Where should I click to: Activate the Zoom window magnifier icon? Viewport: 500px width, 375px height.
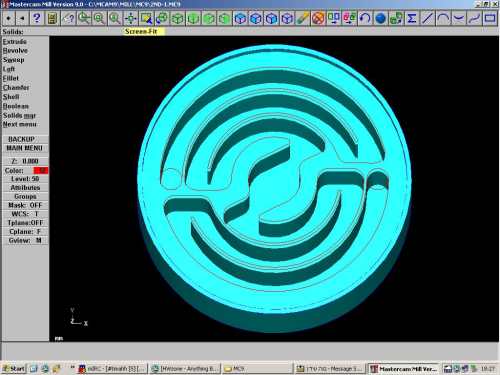(x=84, y=18)
